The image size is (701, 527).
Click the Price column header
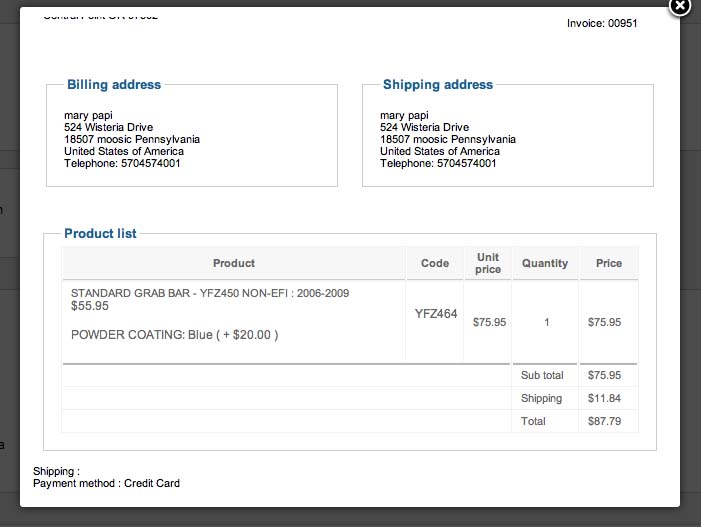(x=609, y=263)
